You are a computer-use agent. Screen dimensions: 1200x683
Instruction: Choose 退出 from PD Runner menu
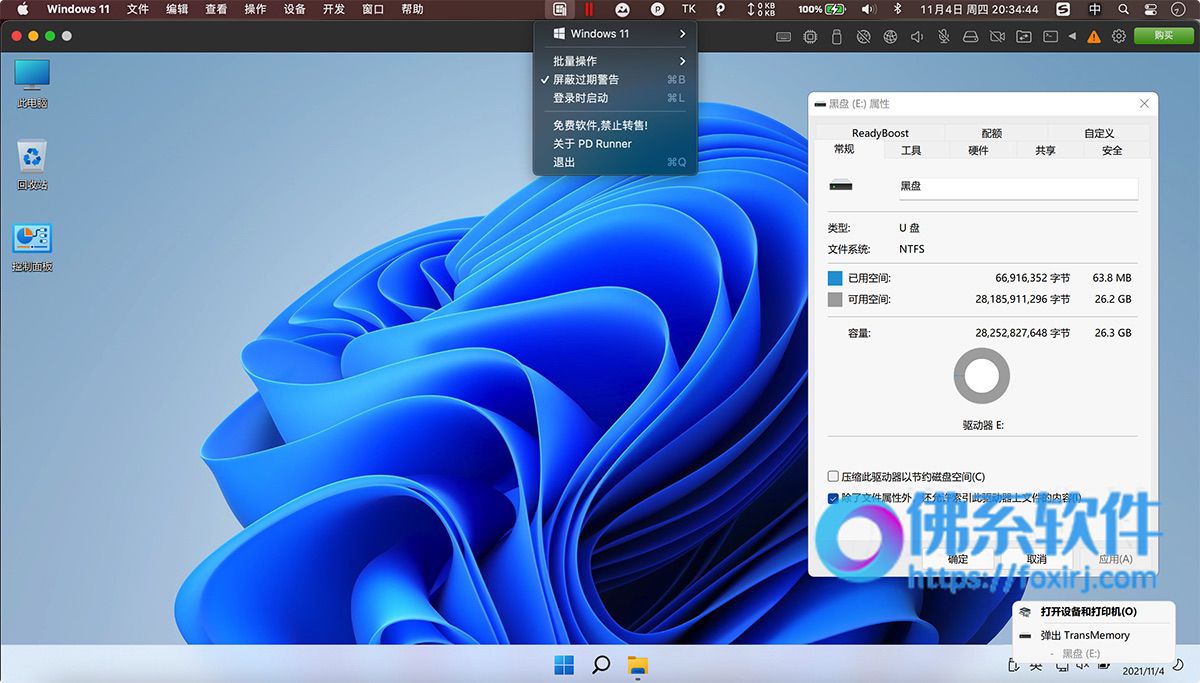[x=615, y=162]
